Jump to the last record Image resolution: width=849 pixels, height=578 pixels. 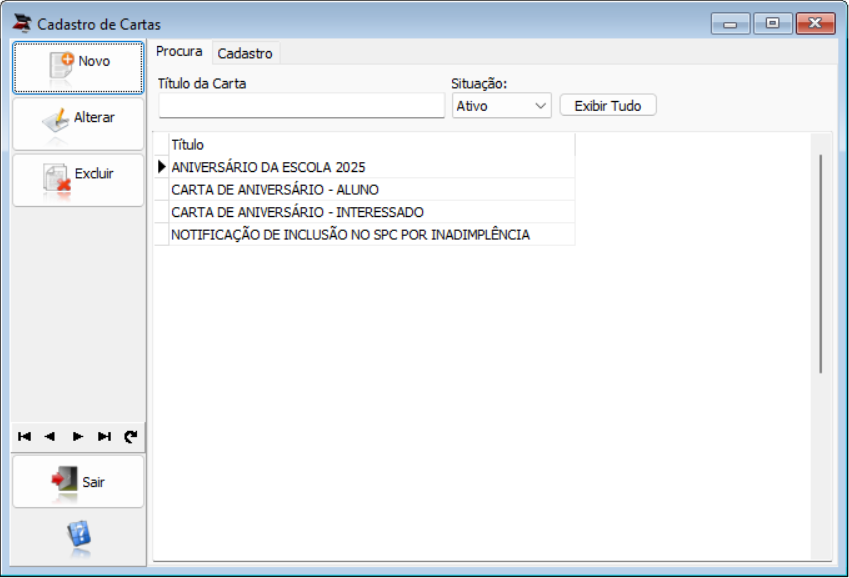point(104,437)
